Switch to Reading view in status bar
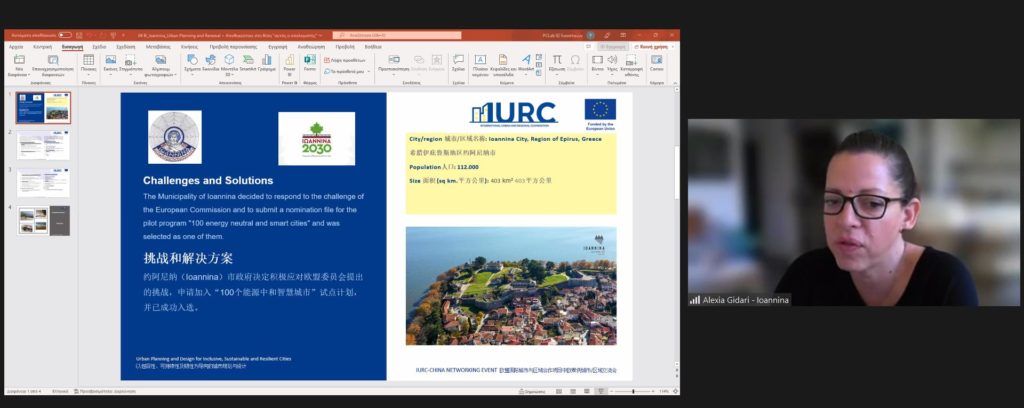Screen dimensions: 1024x408 tap(587, 391)
